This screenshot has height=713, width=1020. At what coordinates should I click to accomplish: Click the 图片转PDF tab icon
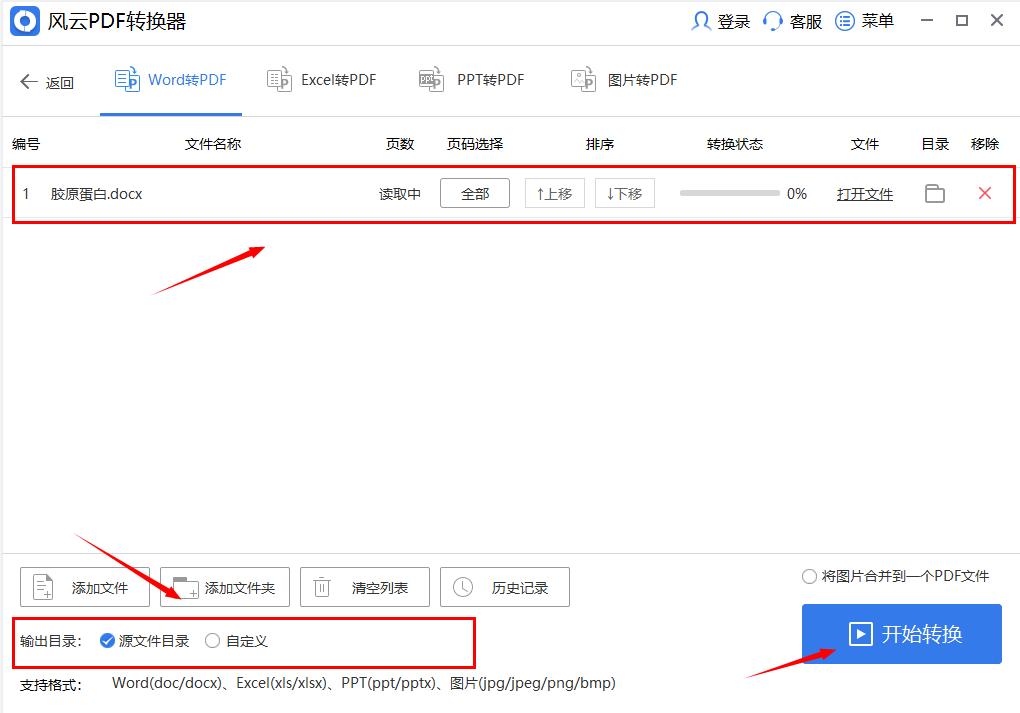pyautogui.click(x=584, y=77)
